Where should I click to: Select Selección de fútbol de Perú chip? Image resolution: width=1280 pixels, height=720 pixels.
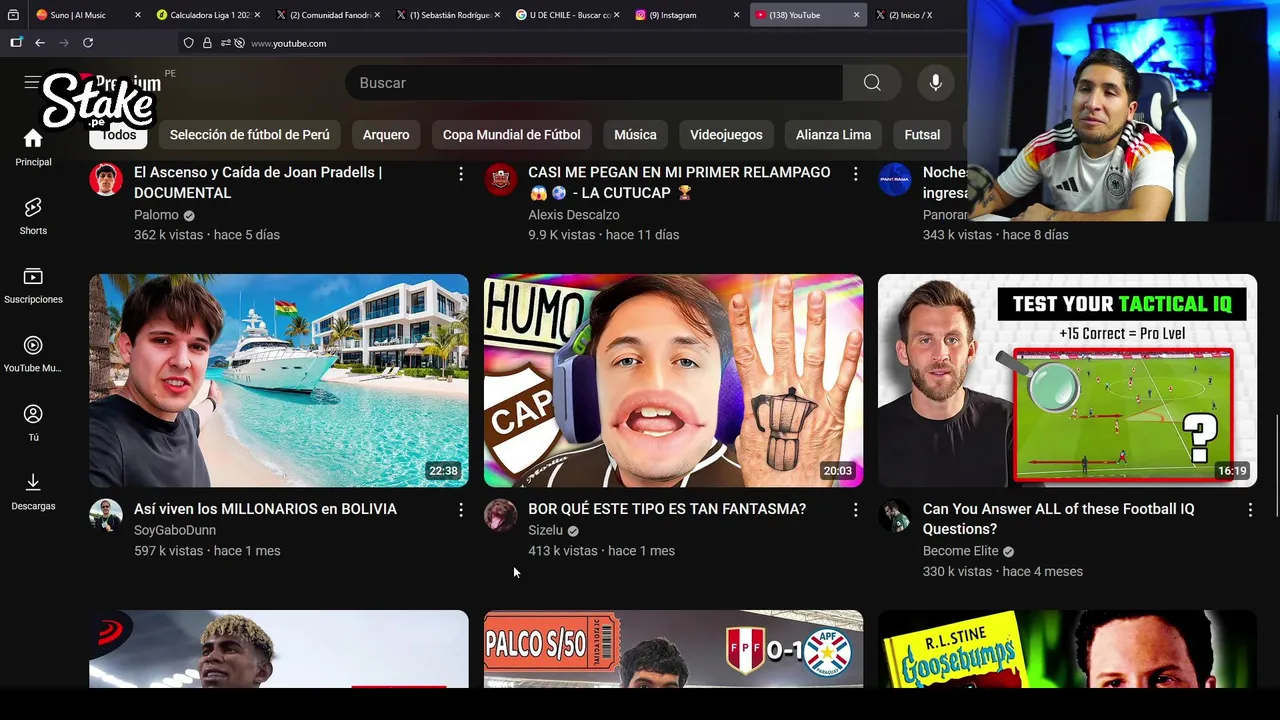click(249, 135)
